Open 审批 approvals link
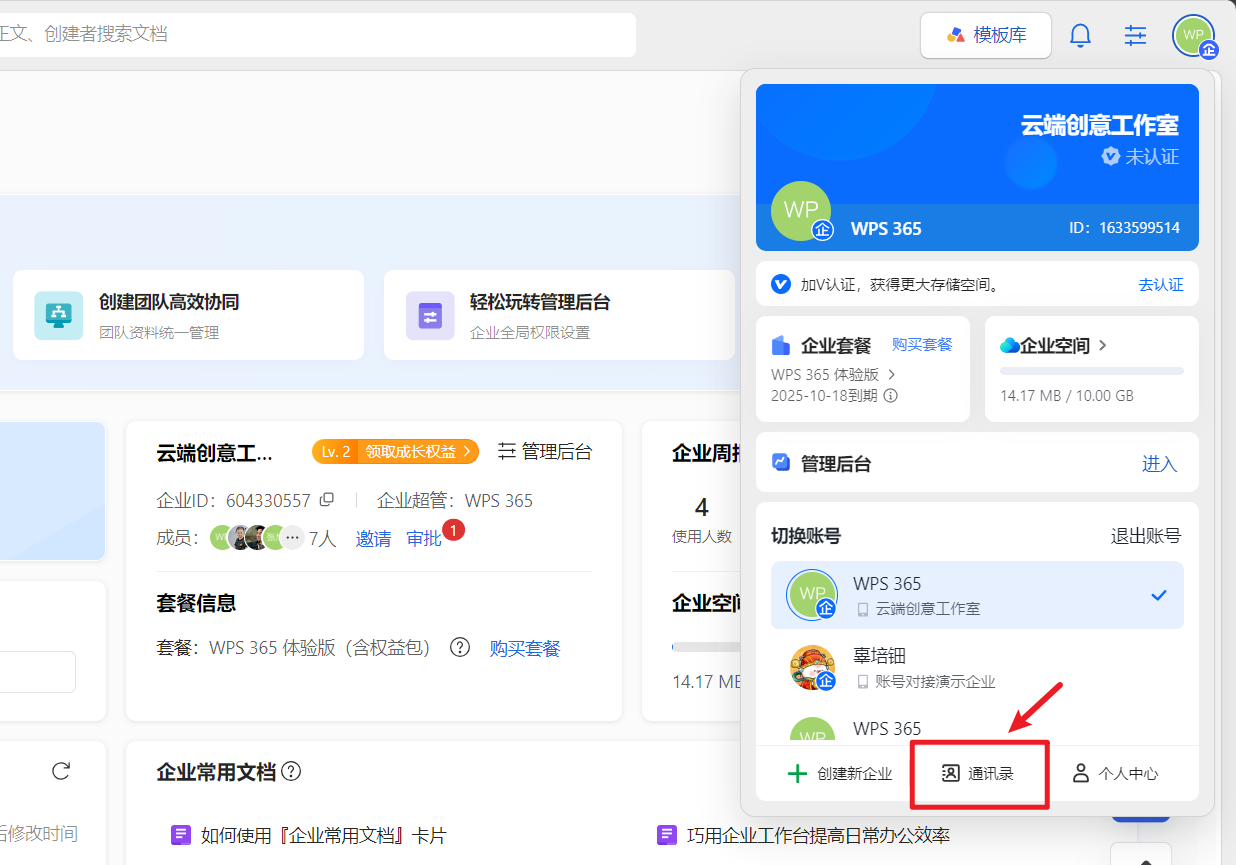Image resolution: width=1236 pixels, height=865 pixels. pyautogui.click(x=424, y=539)
